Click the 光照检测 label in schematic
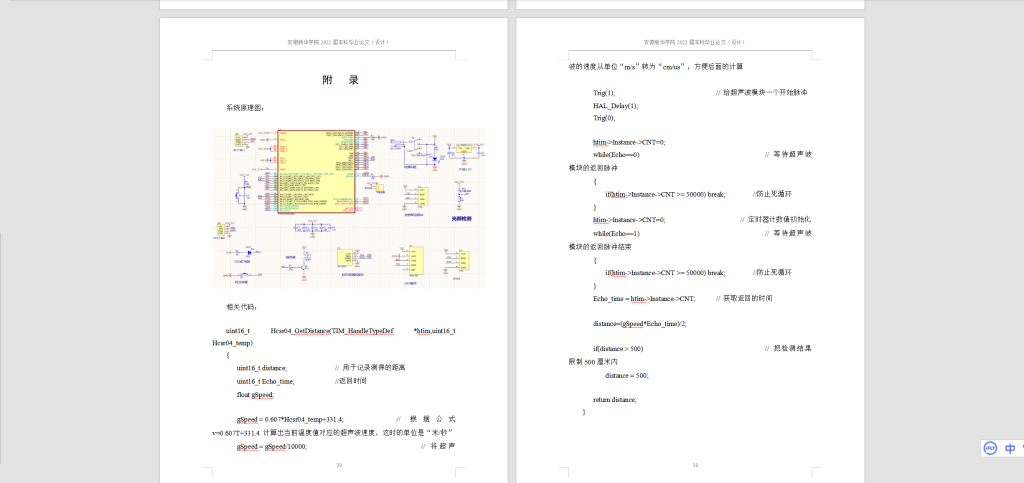The width and height of the screenshot is (1024, 483). pos(462,217)
